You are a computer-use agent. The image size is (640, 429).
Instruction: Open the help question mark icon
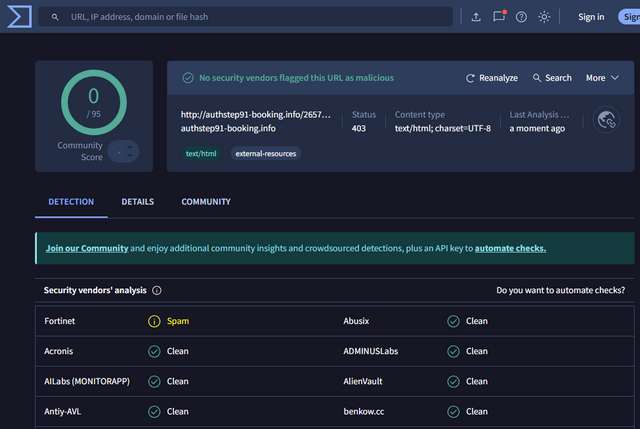pyautogui.click(x=521, y=17)
